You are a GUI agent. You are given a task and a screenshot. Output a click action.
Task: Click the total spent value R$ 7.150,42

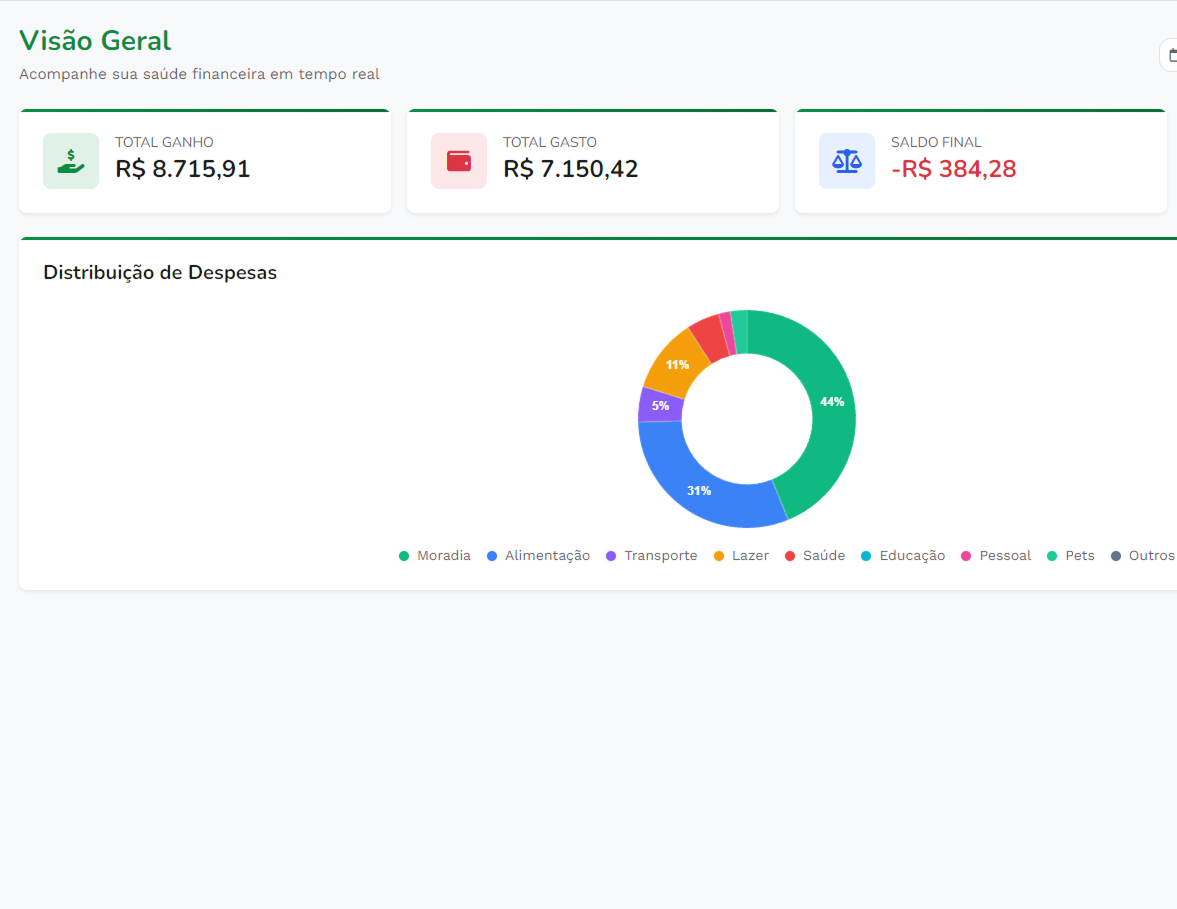tap(570, 169)
